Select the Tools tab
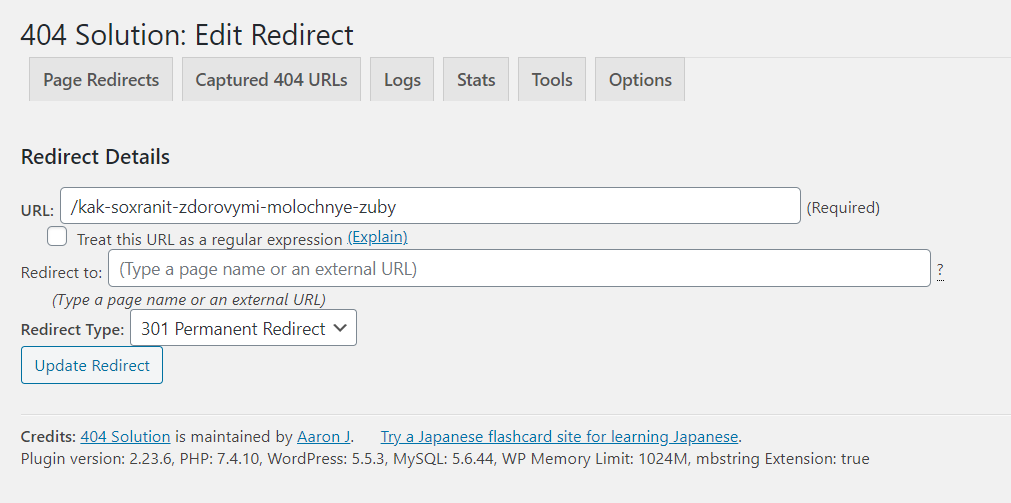This screenshot has height=503, width=1011. click(552, 80)
